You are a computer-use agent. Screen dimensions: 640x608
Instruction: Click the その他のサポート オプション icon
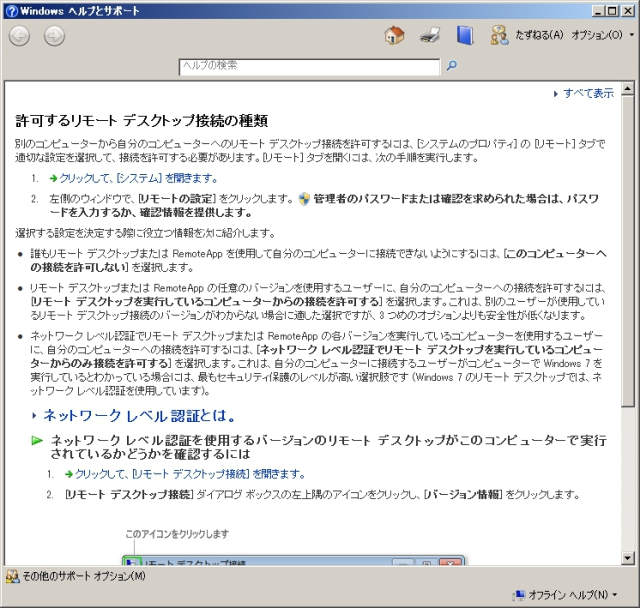click(x=12, y=576)
